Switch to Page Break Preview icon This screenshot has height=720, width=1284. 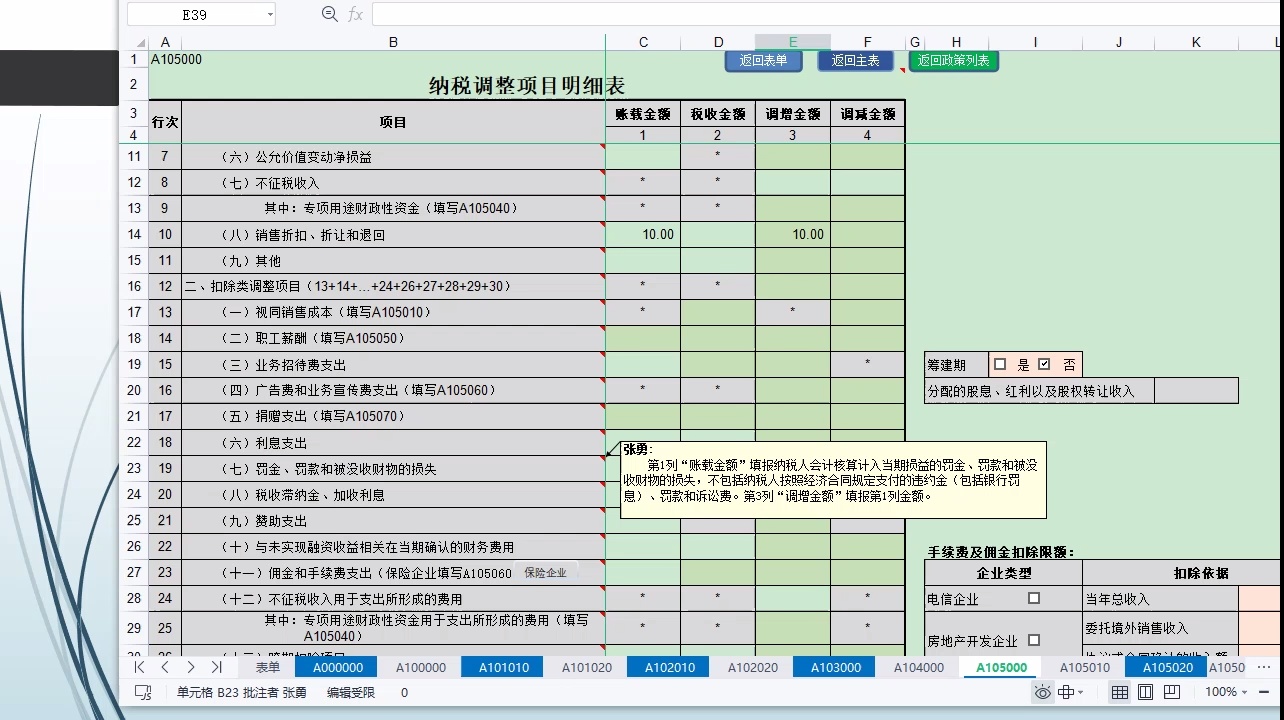click(x=1172, y=692)
